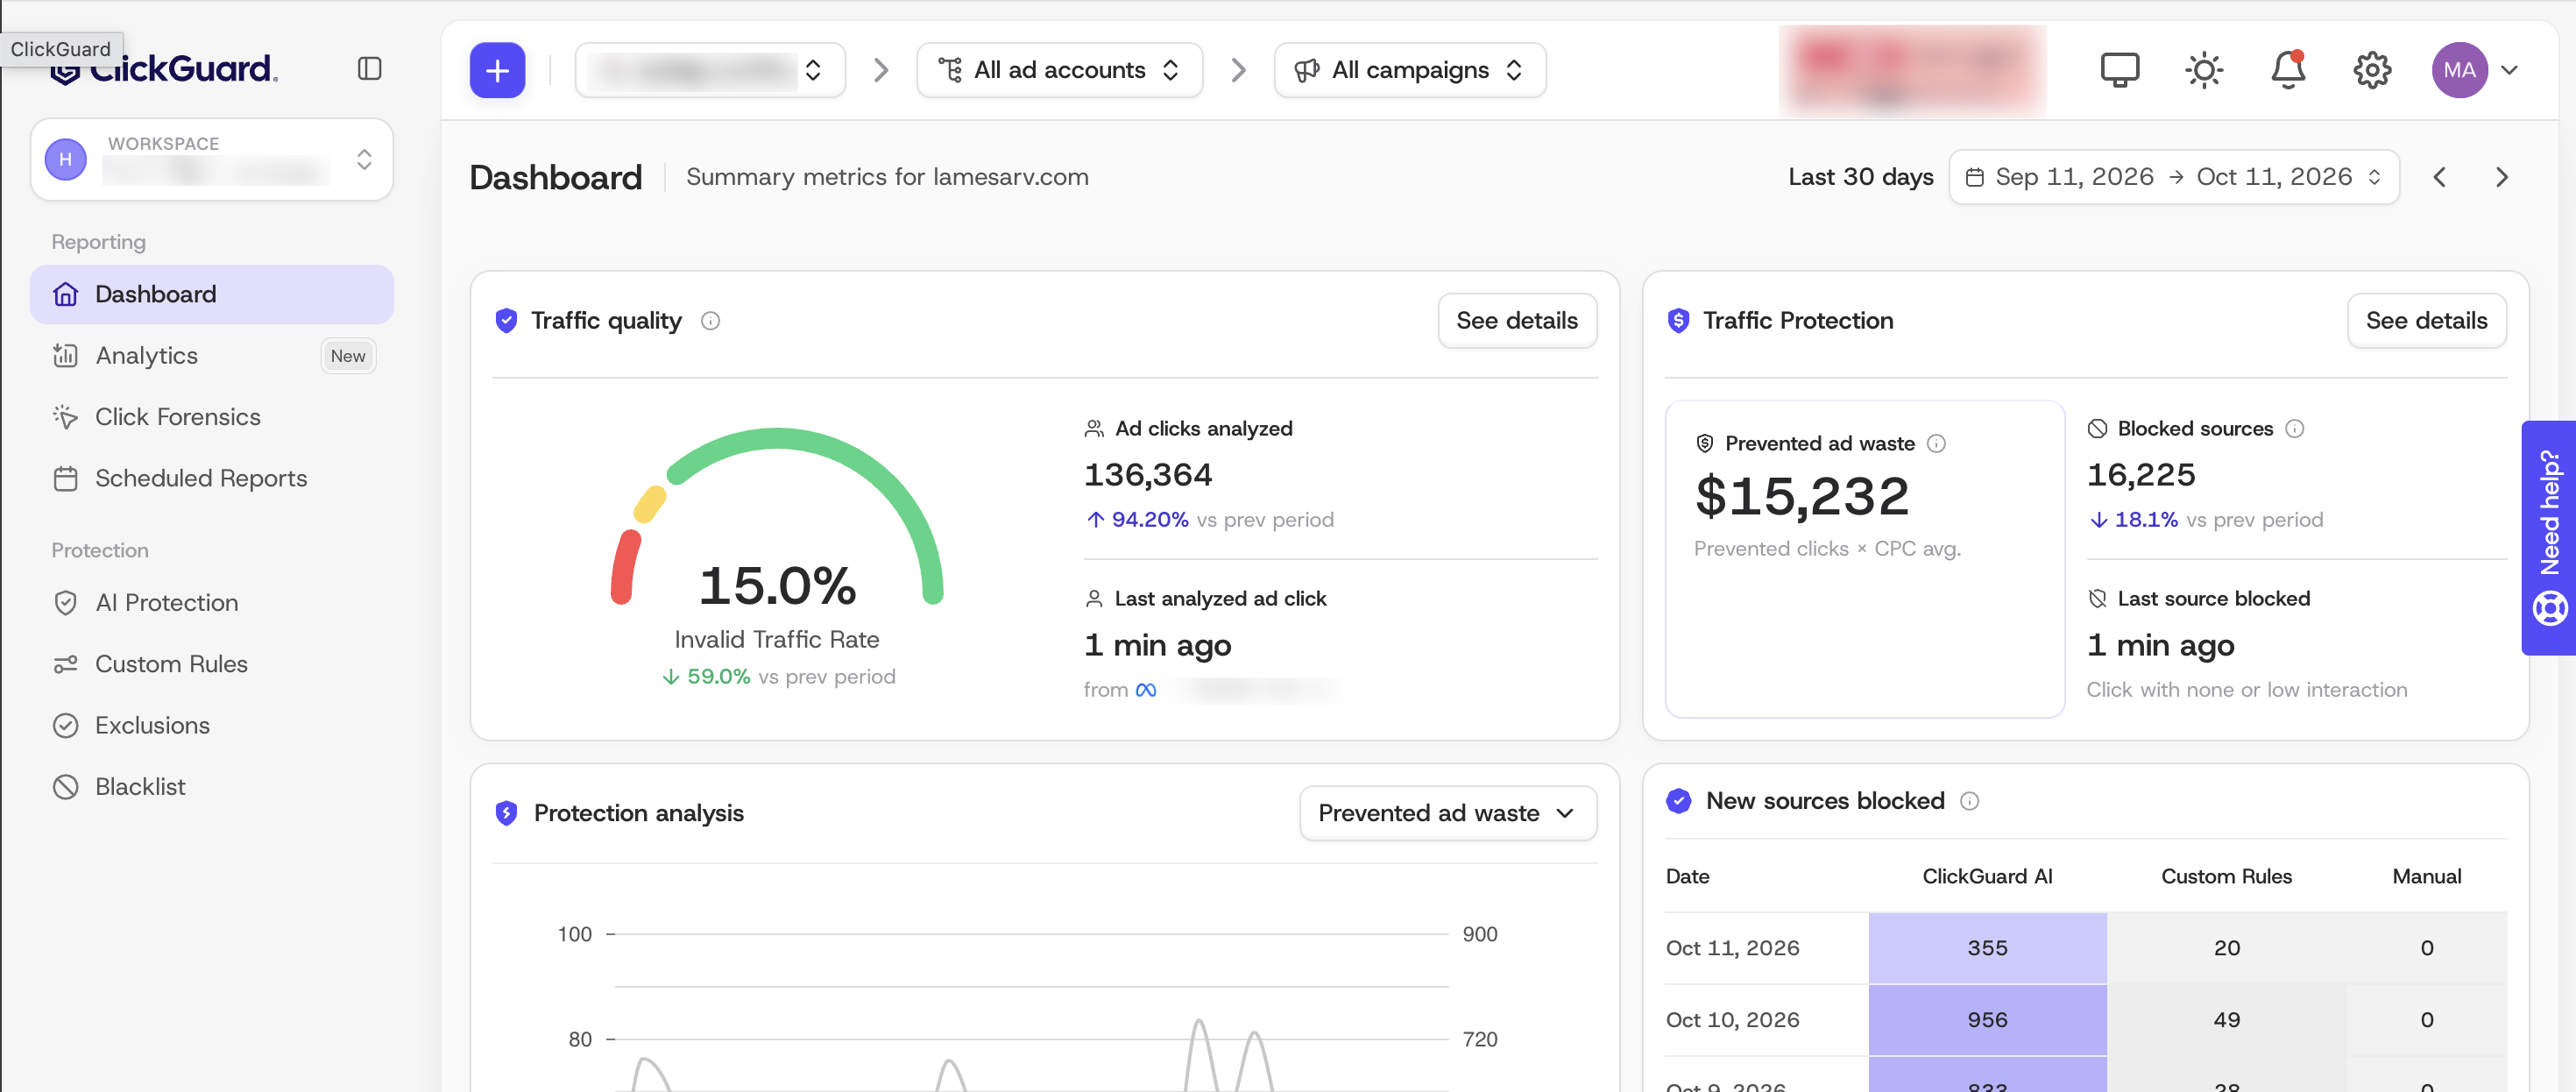This screenshot has width=2576, height=1092.
Task: Open settings gear icon
Action: pyautogui.click(x=2372, y=70)
